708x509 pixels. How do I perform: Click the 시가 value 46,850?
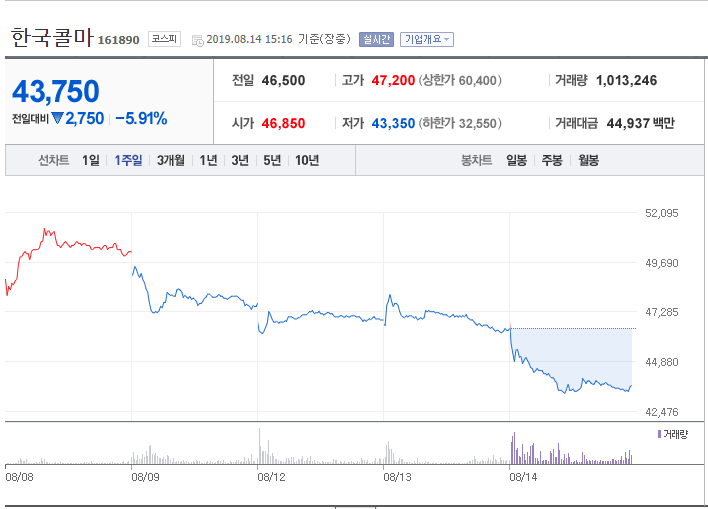(x=283, y=123)
